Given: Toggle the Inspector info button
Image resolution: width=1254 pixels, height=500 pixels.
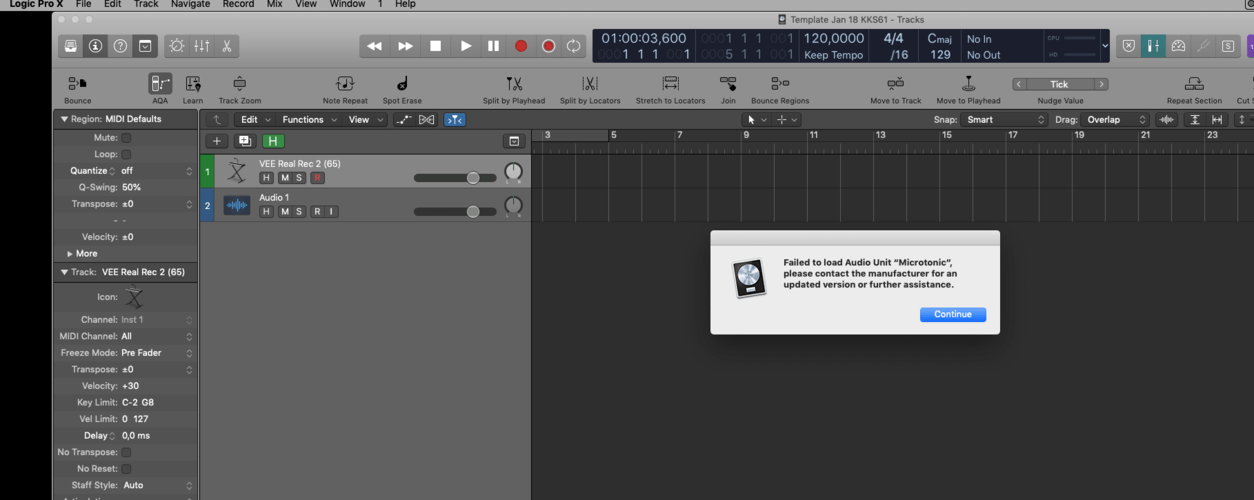Looking at the screenshot, I should 95,46.
